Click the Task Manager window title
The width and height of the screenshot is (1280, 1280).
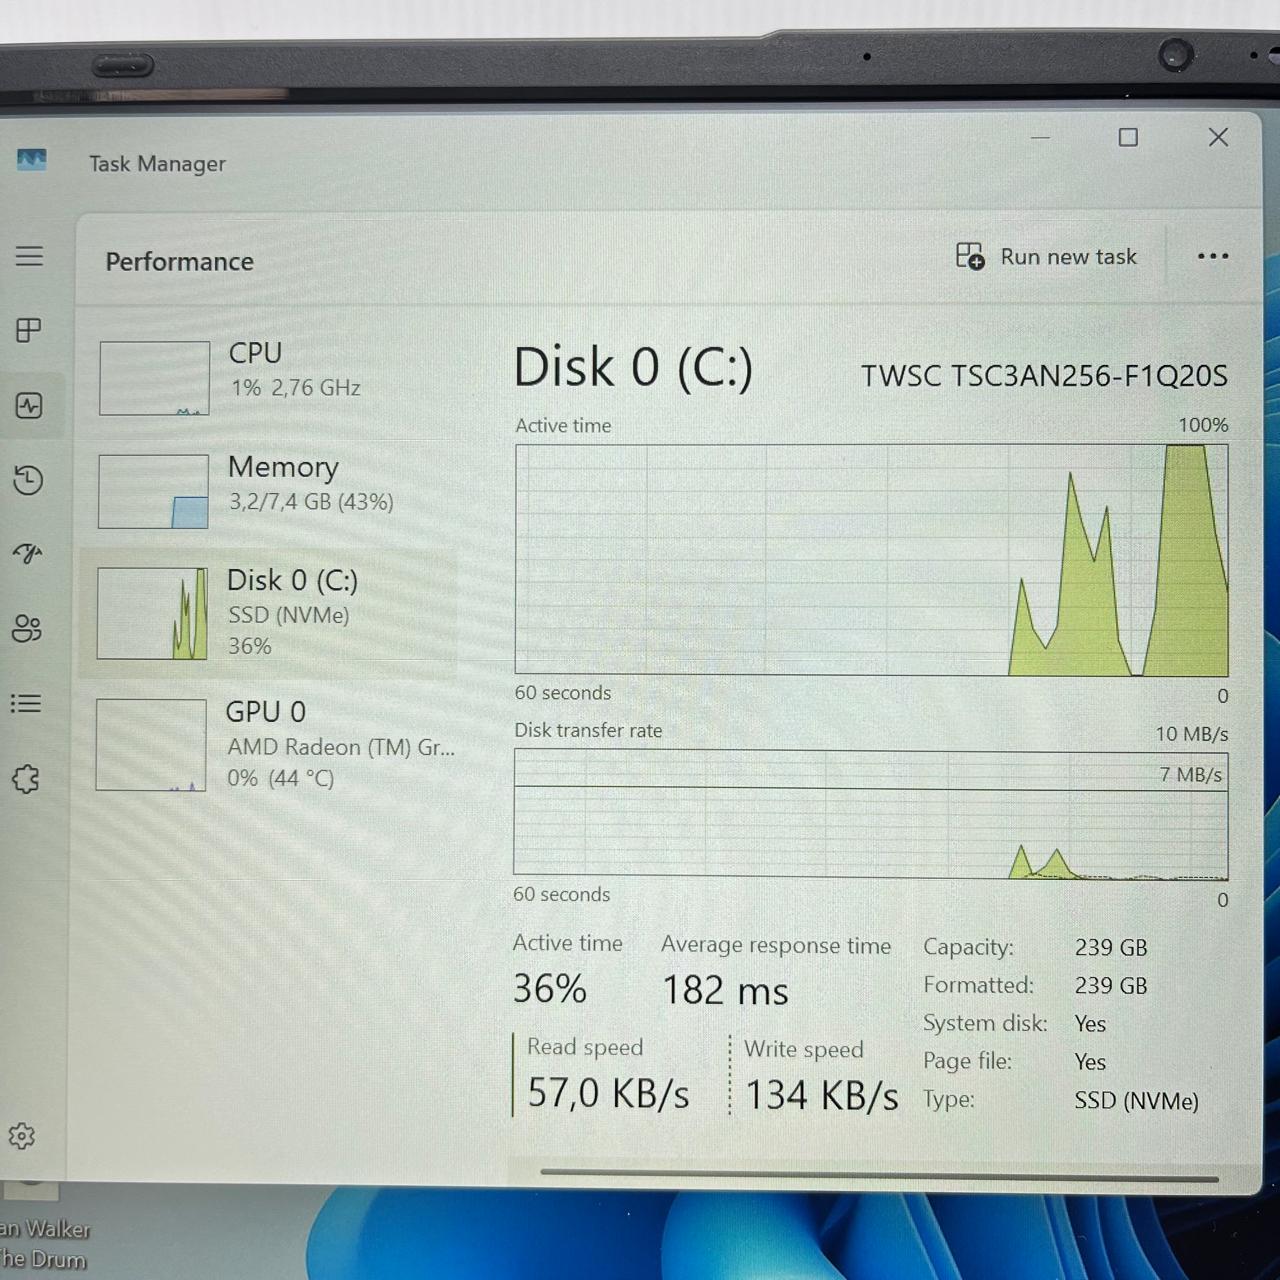[157, 163]
